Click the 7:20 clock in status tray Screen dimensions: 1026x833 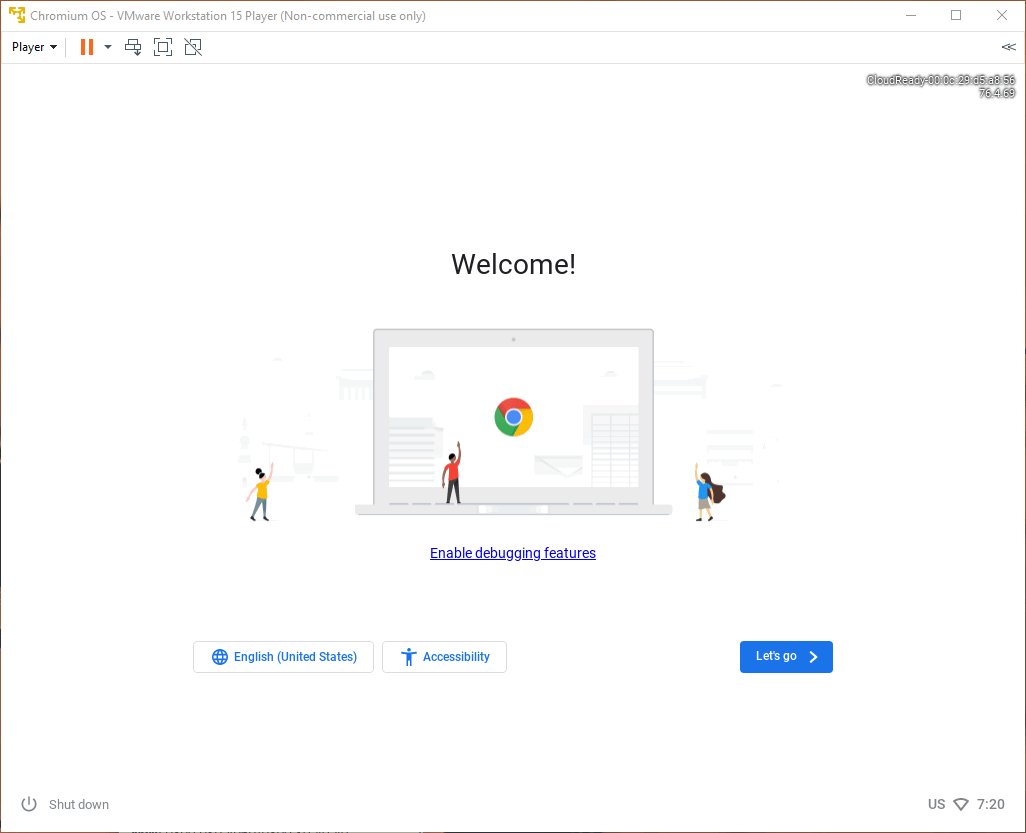(x=991, y=804)
